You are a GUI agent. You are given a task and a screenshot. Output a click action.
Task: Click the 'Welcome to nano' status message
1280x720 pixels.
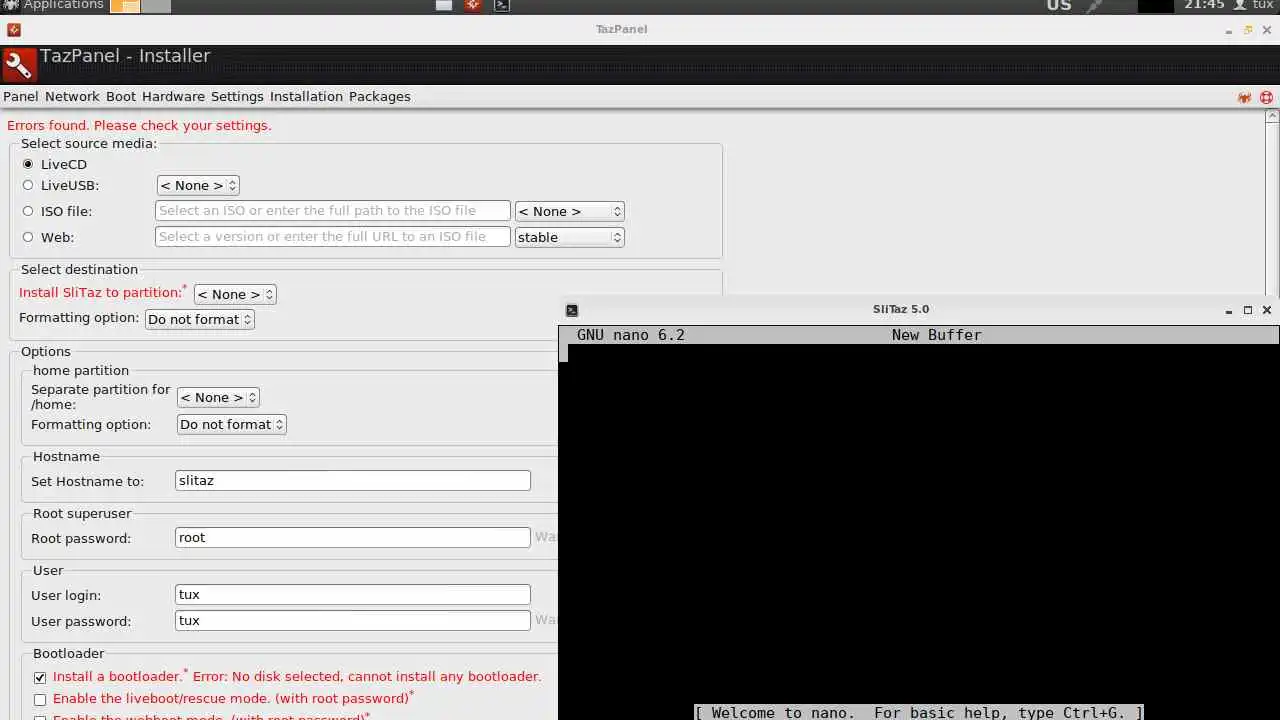pyautogui.click(x=919, y=713)
